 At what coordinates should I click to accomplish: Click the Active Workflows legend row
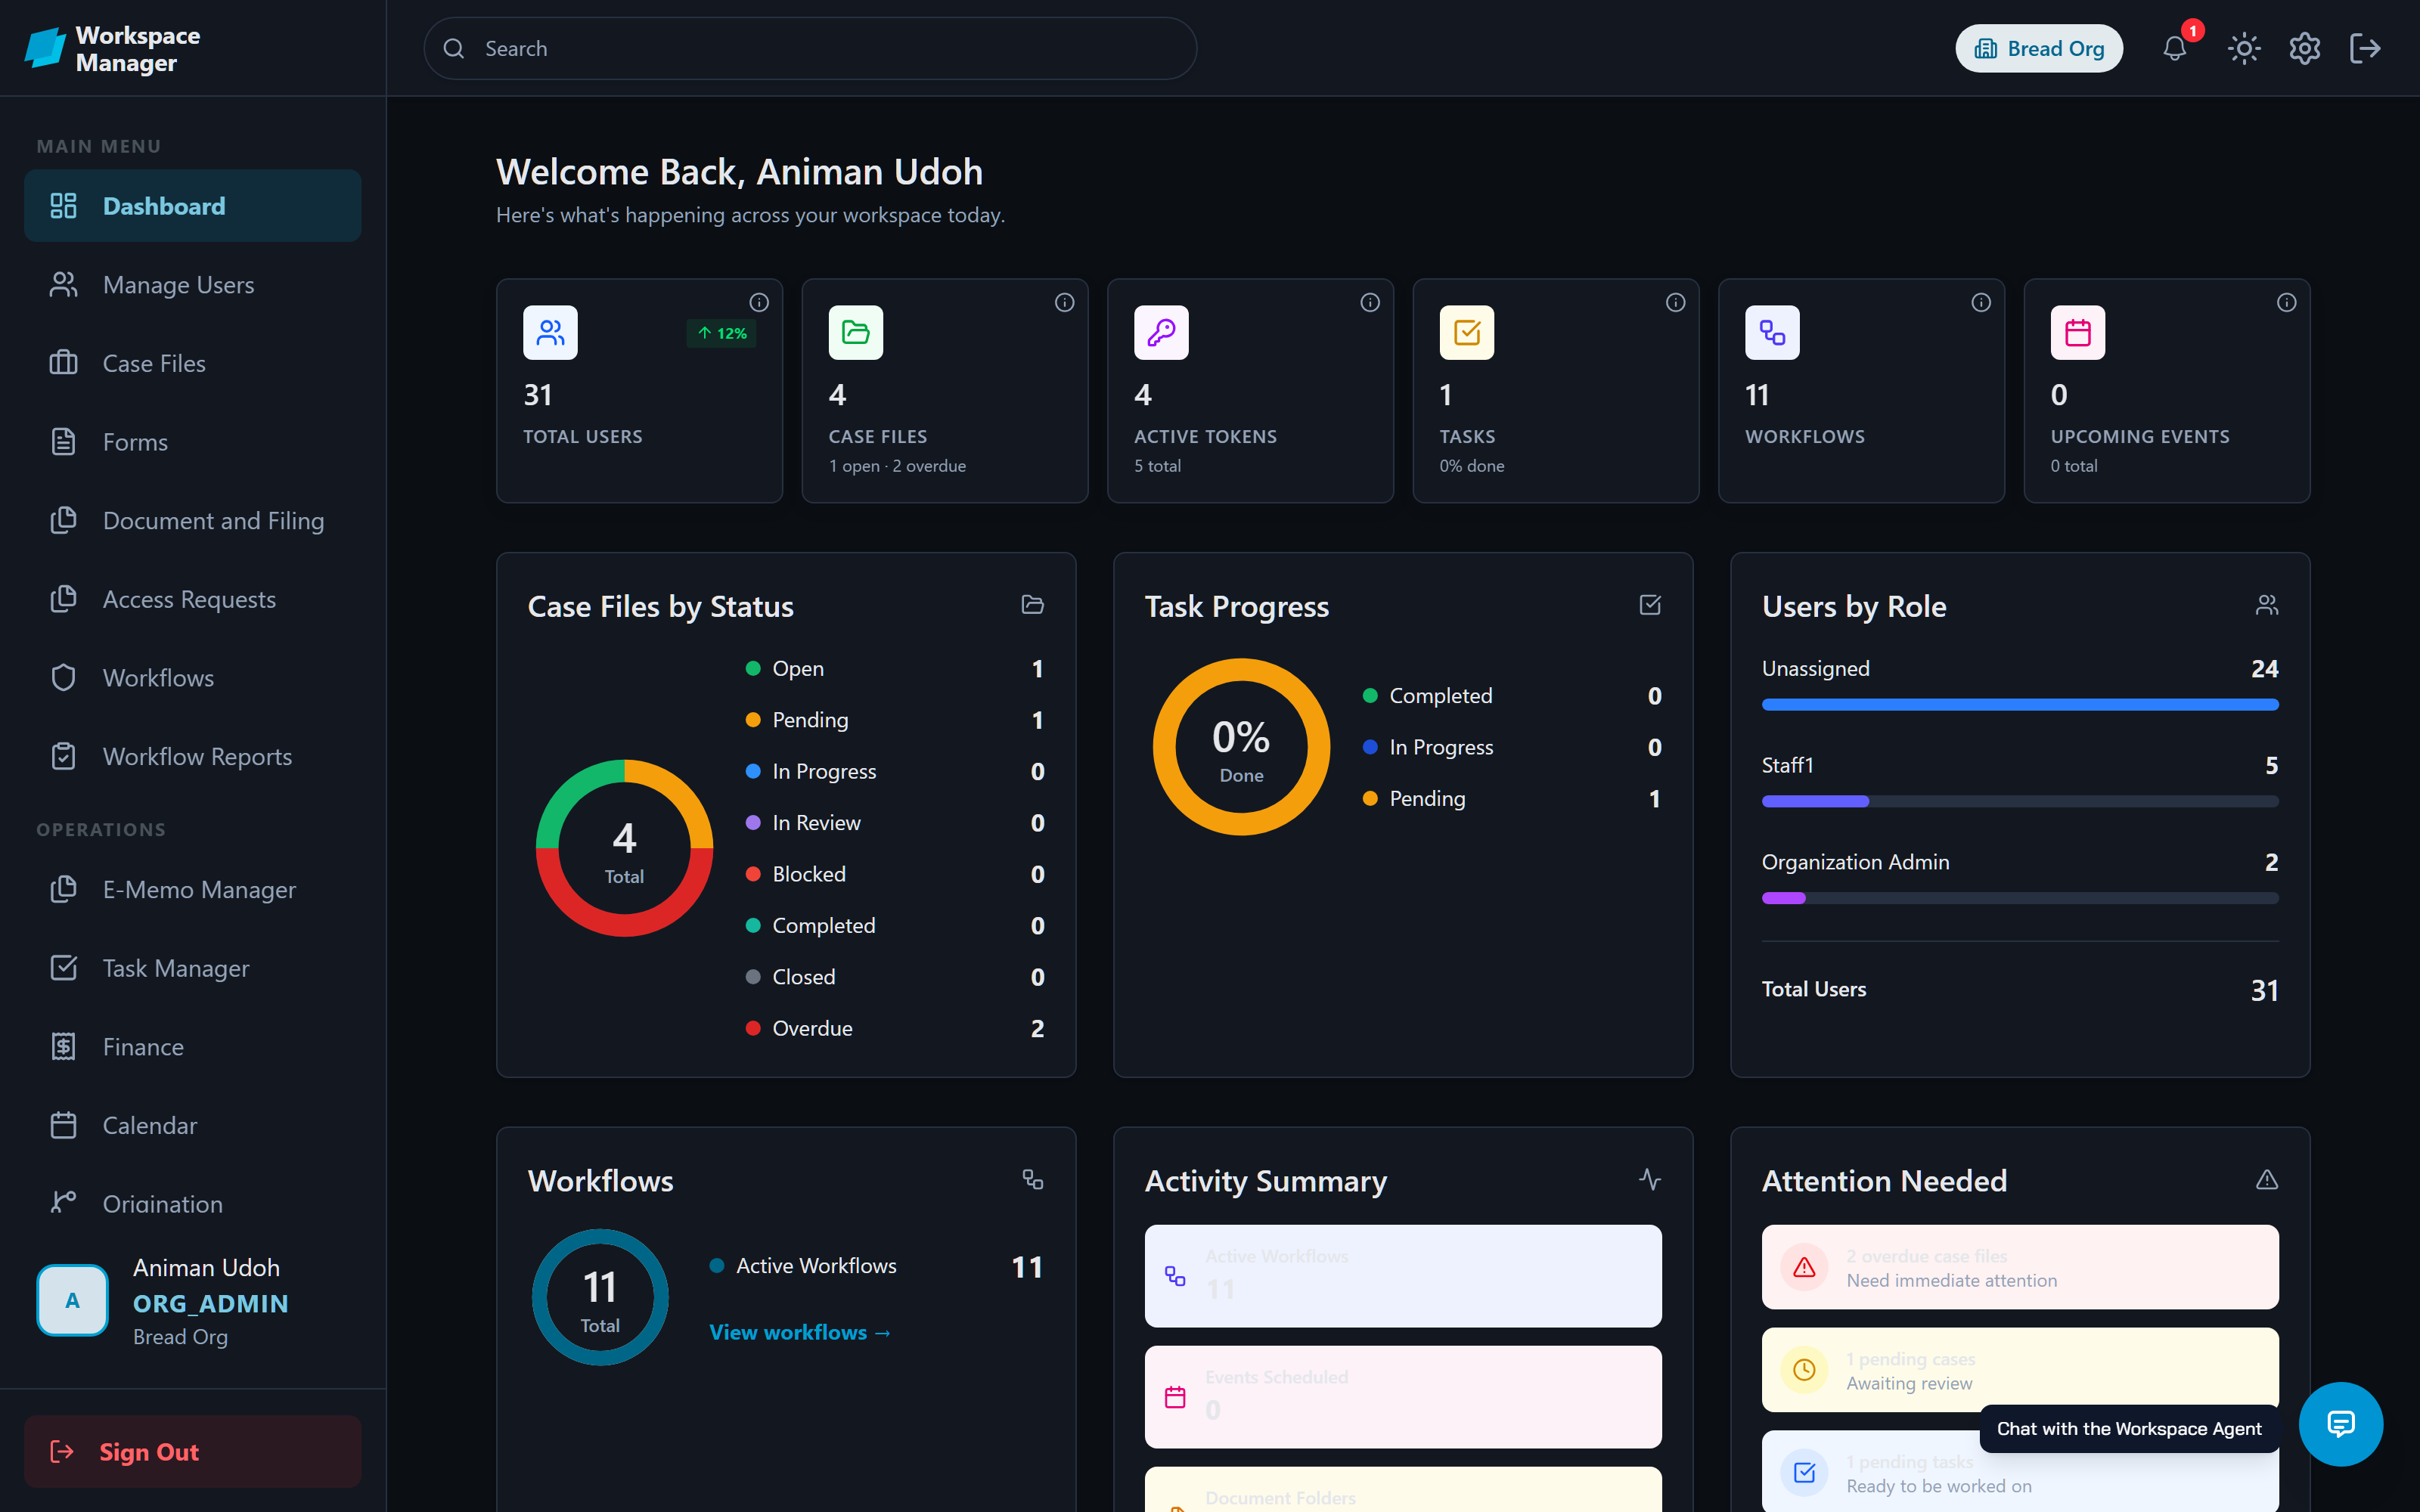876,1266
